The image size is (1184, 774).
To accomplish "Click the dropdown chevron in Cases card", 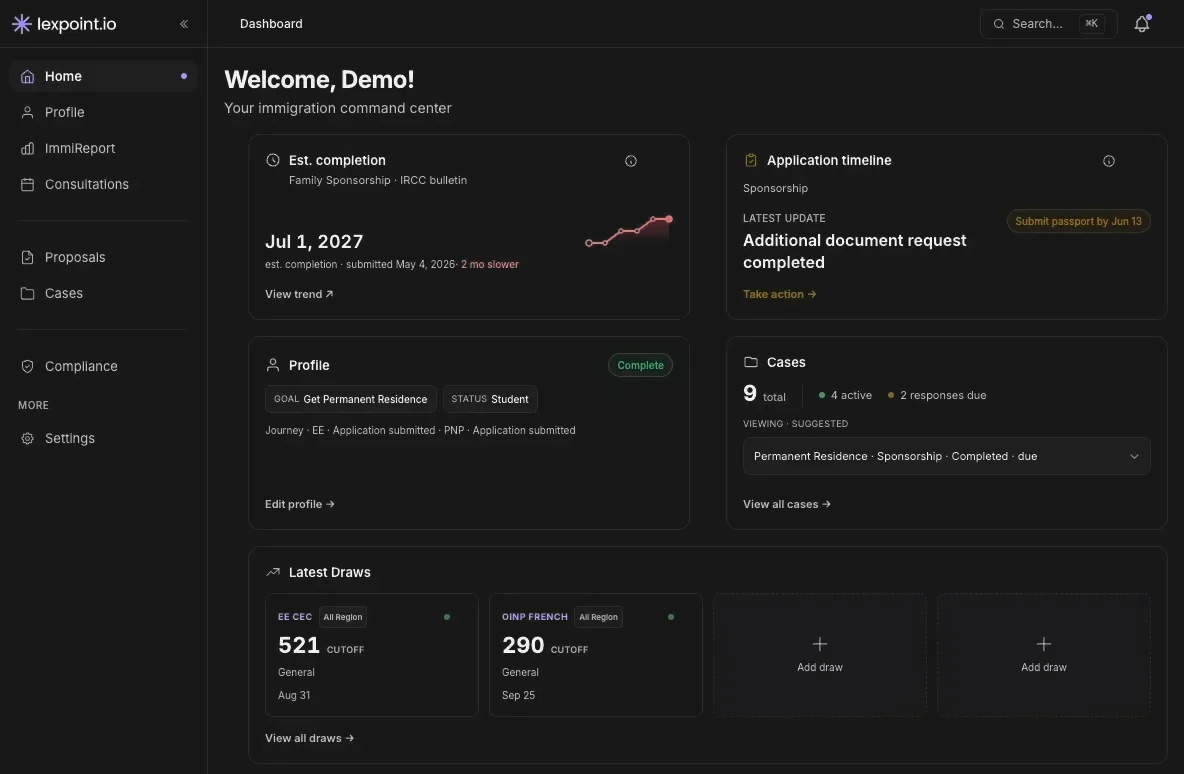I will (1134, 456).
